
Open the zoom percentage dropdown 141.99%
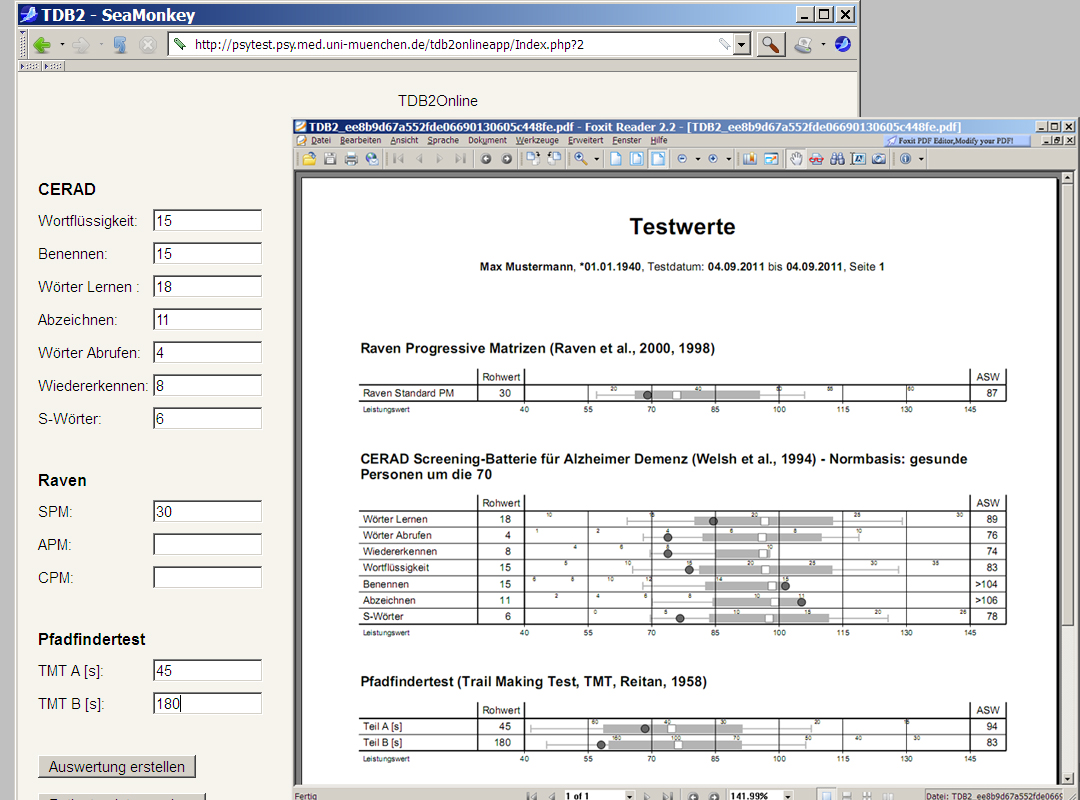[788, 795]
